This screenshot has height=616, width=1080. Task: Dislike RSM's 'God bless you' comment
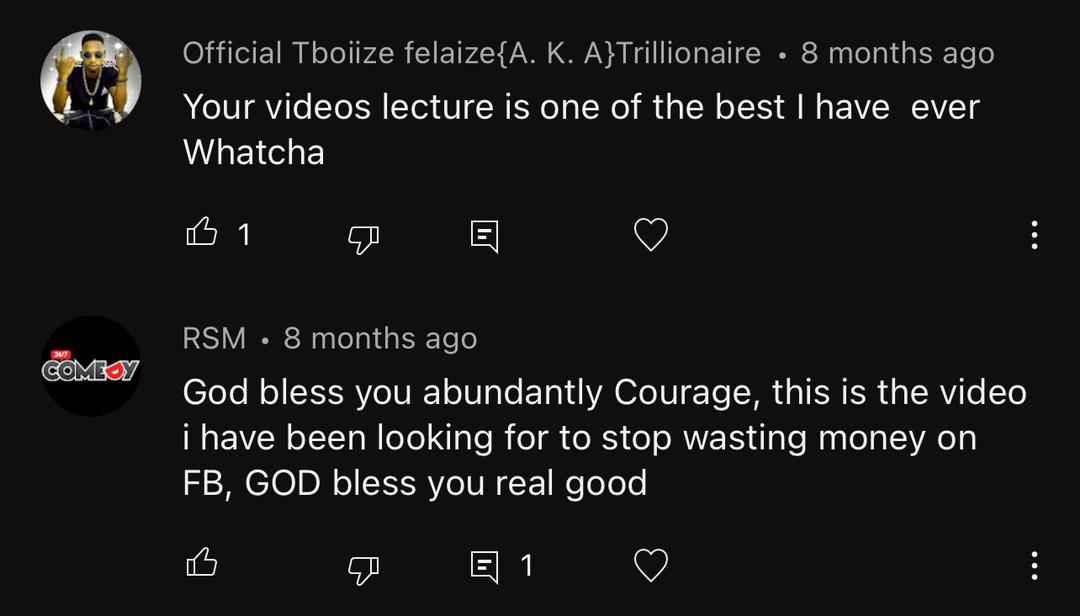(363, 567)
